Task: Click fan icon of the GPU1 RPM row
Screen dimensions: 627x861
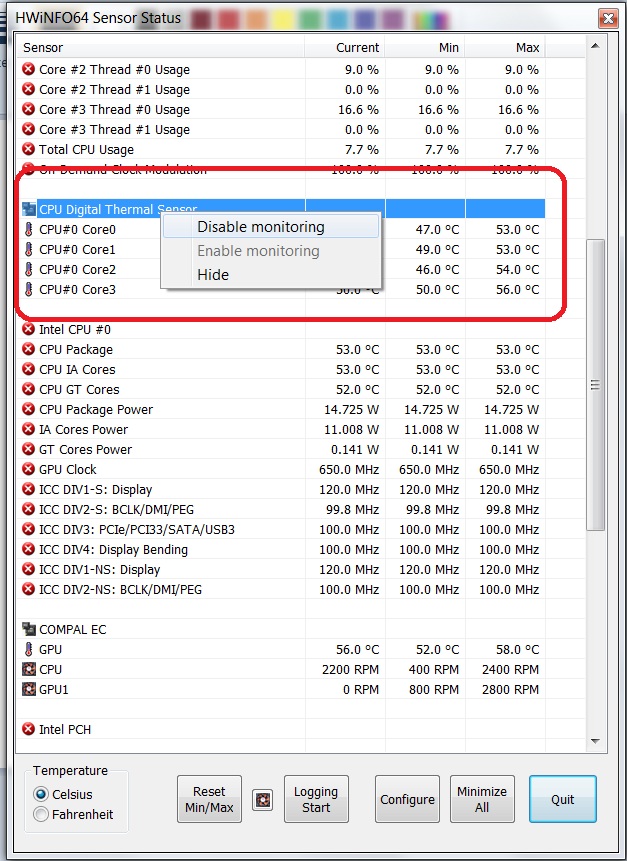Action: (x=29, y=690)
